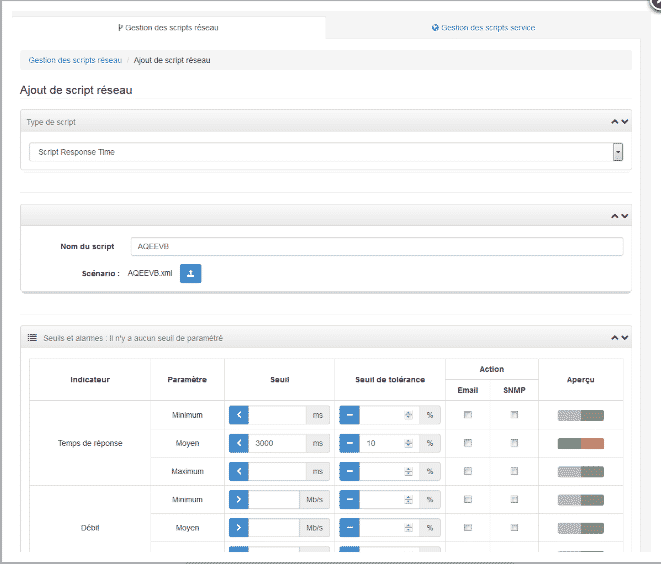Toggle SNMP checkbox for Temps de réponse Moyen
The height and width of the screenshot is (564, 661).
point(514,443)
